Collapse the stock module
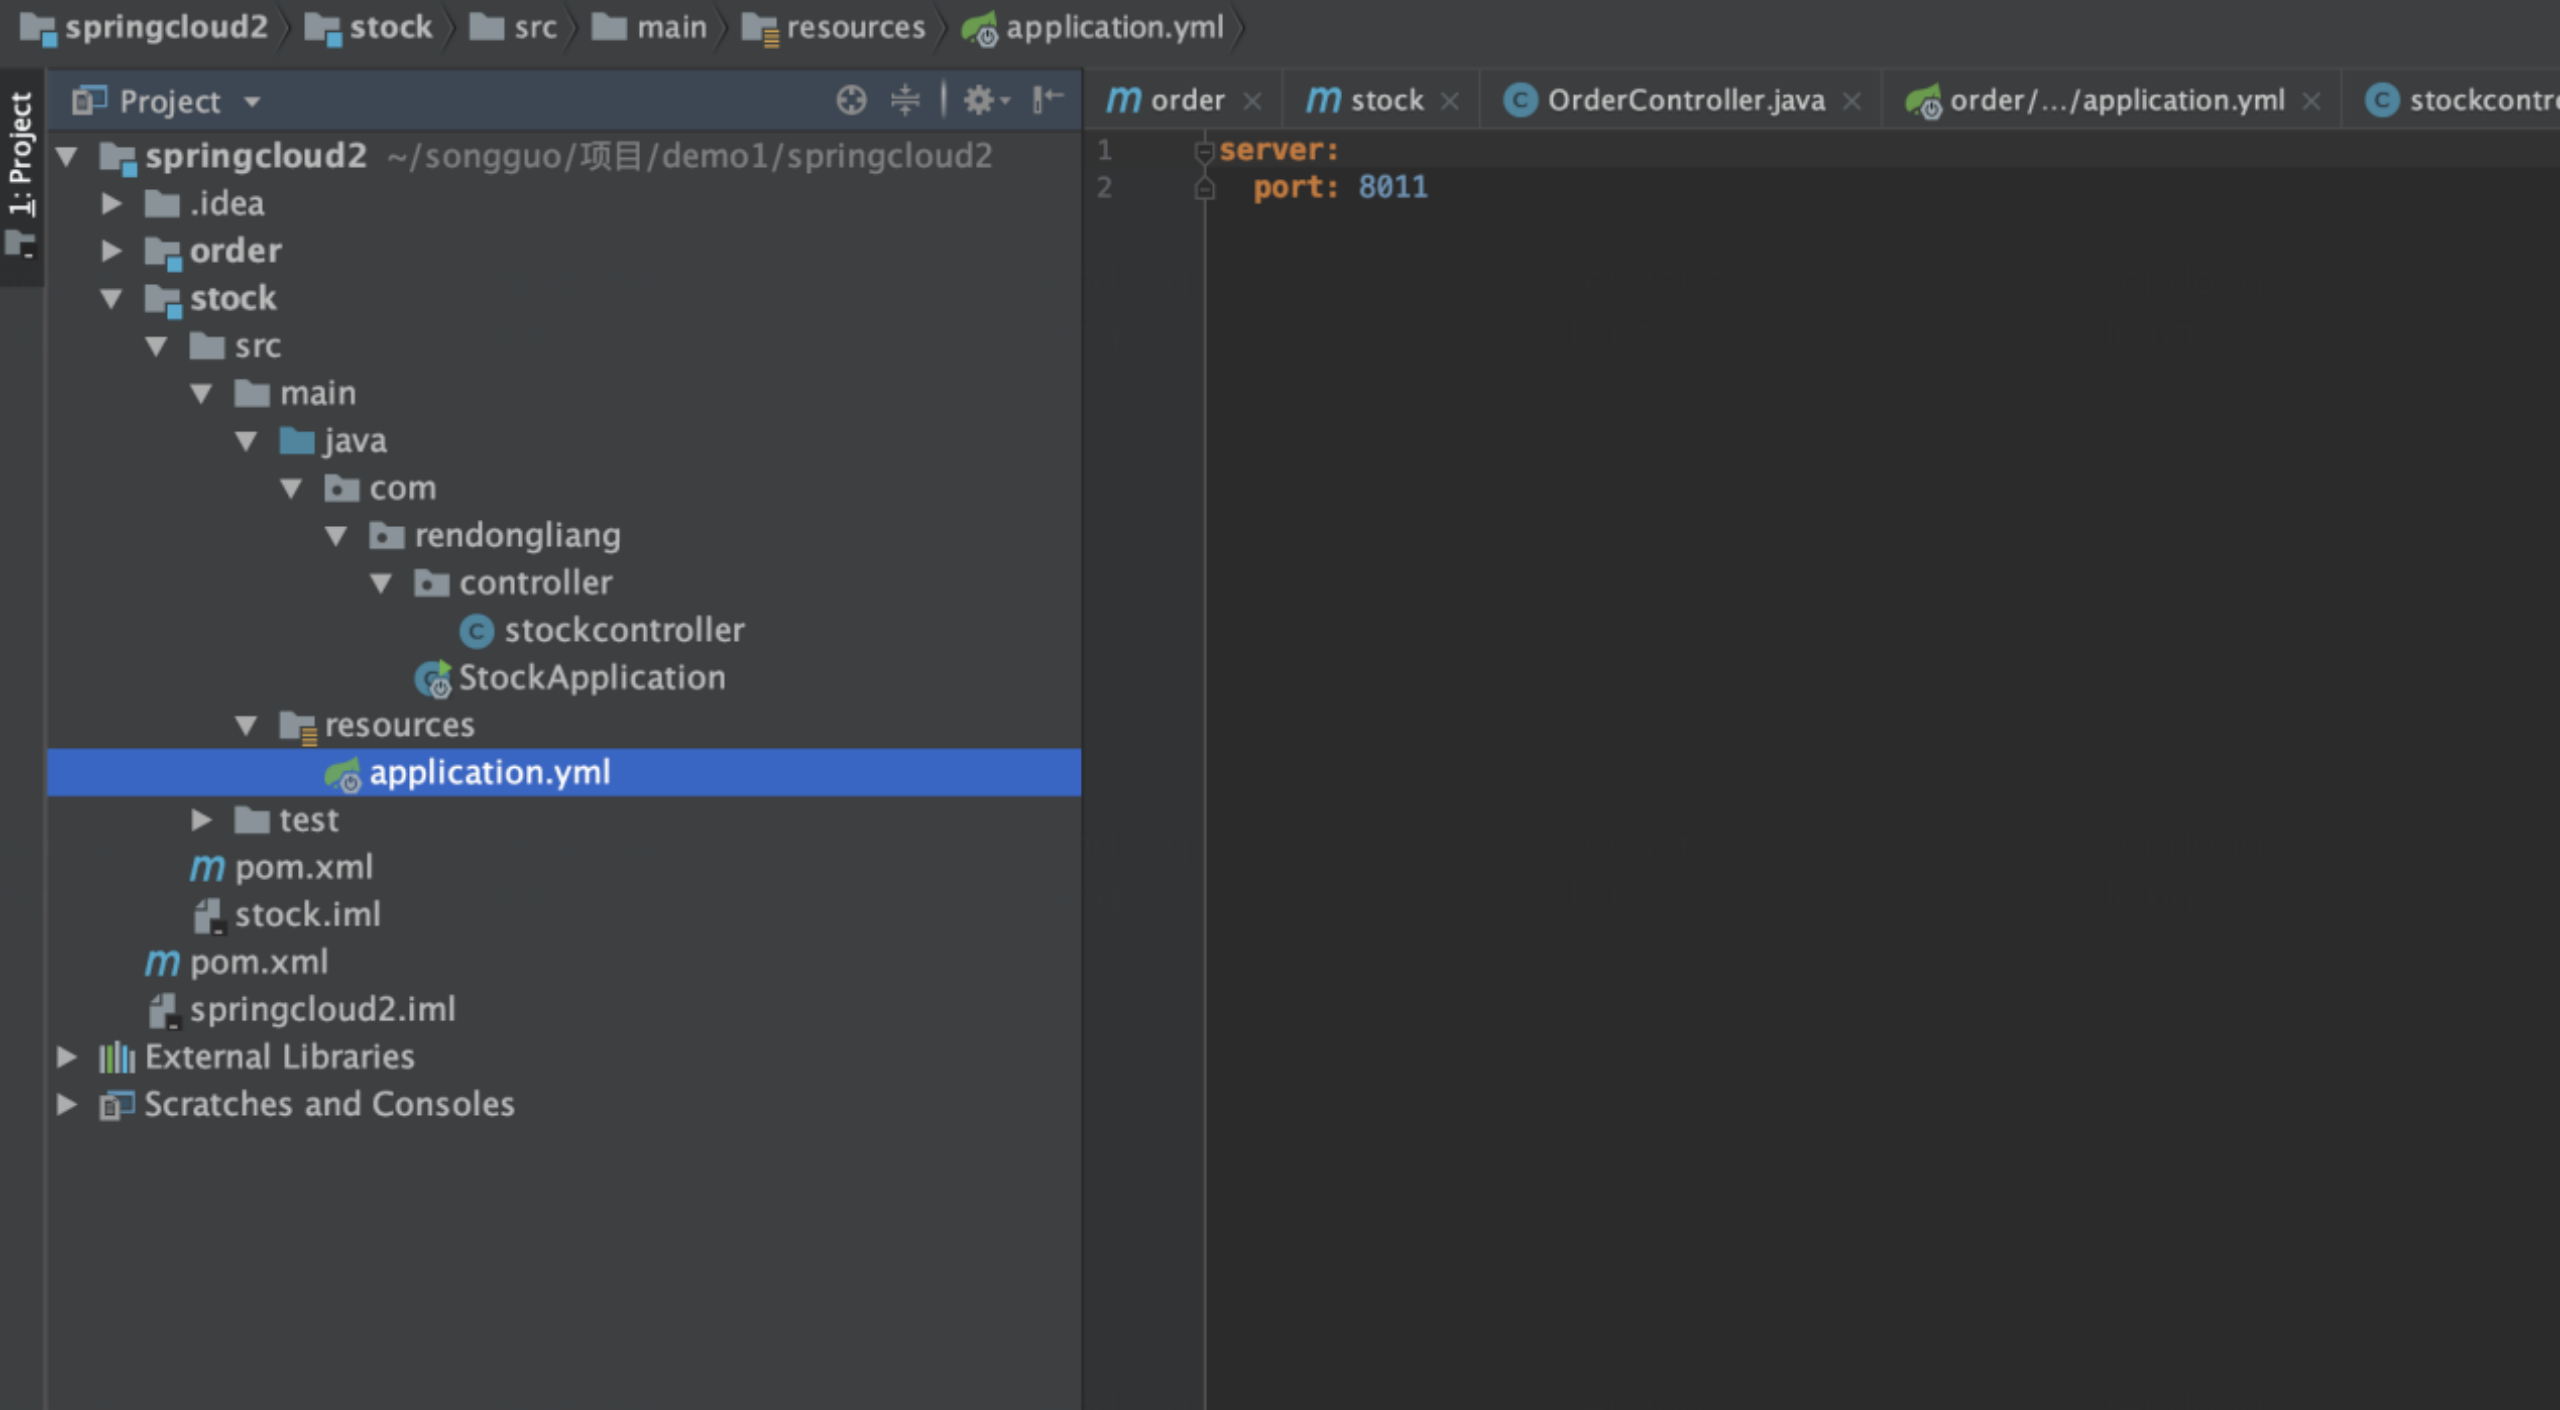 pos(111,298)
